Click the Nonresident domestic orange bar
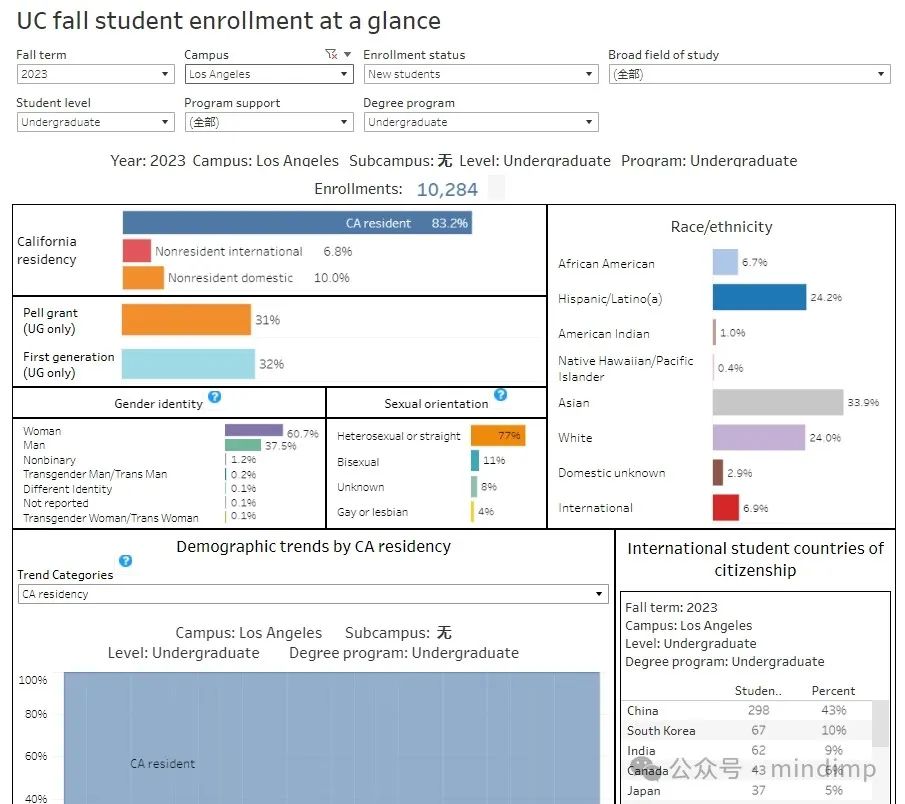Viewport: 905px width, 804px height. coord(143,278)
